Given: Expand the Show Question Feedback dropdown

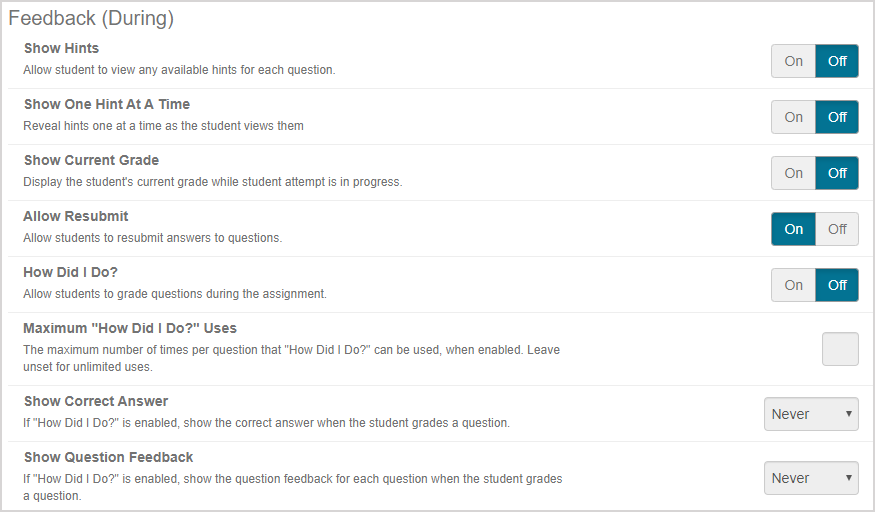Looking at the screenshot, I should (811, 478).
